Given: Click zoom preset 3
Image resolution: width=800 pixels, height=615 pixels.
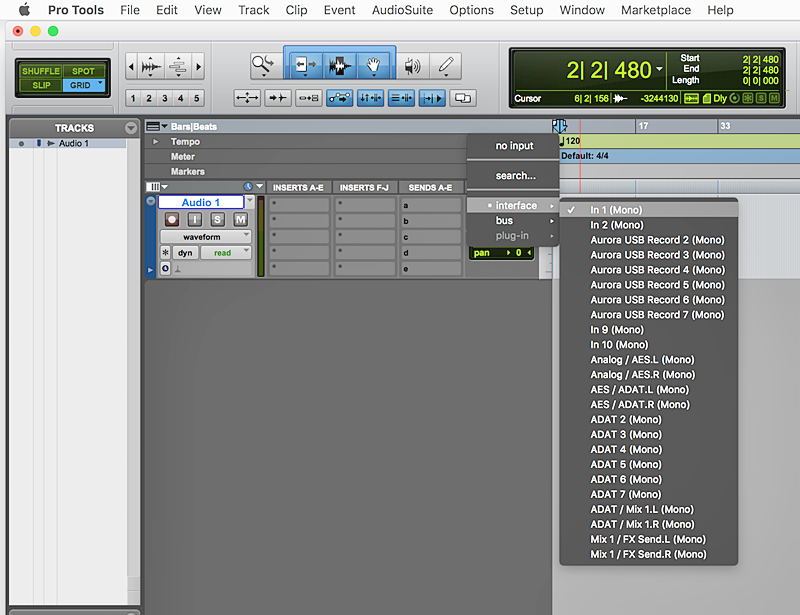Looking at the screenshot, I should click(x=165, y=98).
